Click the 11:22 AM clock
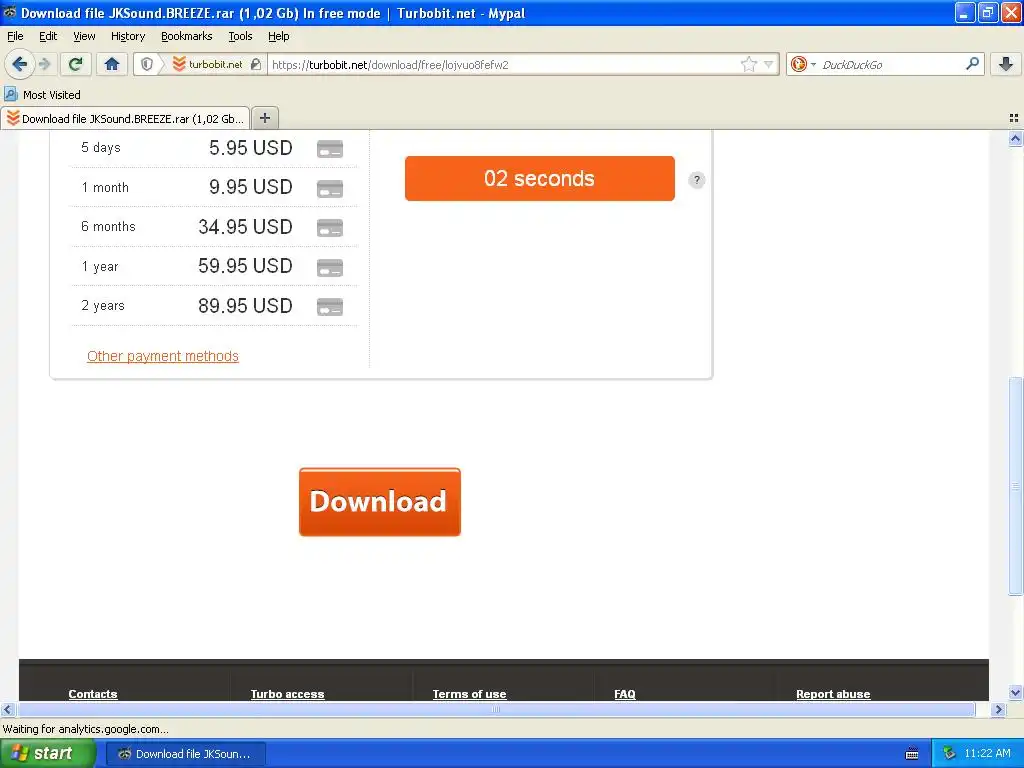Screen dimensions: 1024x768 (987, 753)
